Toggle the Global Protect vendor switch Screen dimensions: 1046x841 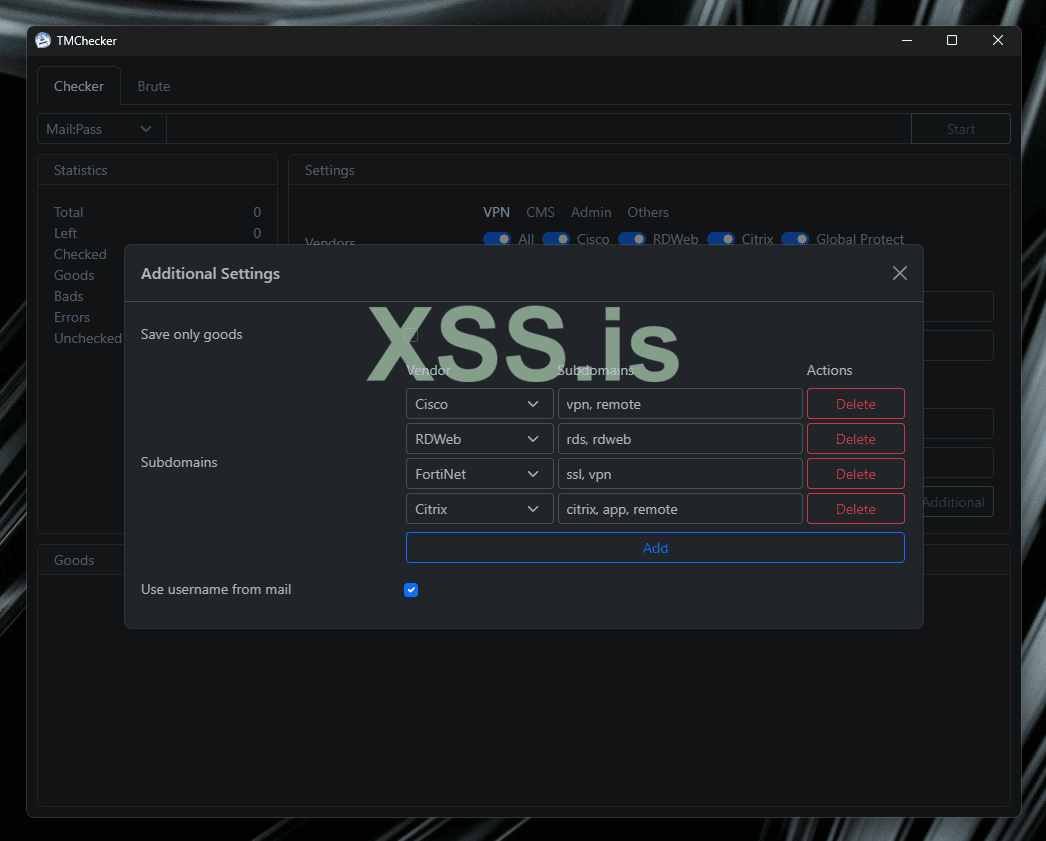click(795, 240)
